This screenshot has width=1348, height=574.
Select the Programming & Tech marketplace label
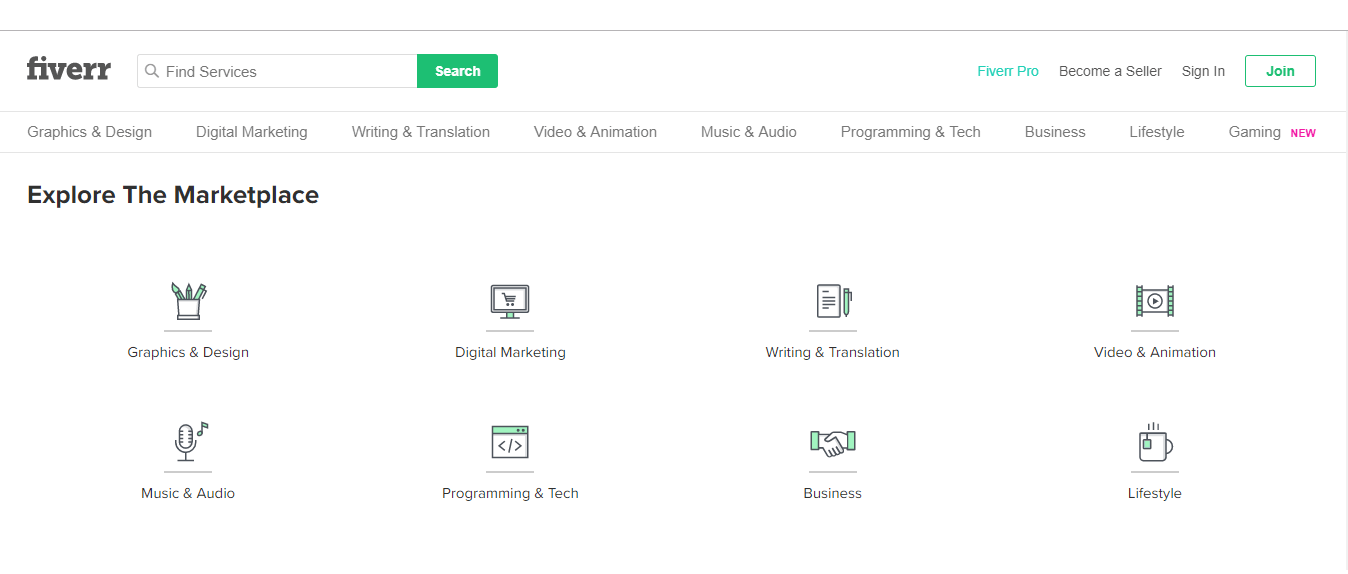[510, 493]
